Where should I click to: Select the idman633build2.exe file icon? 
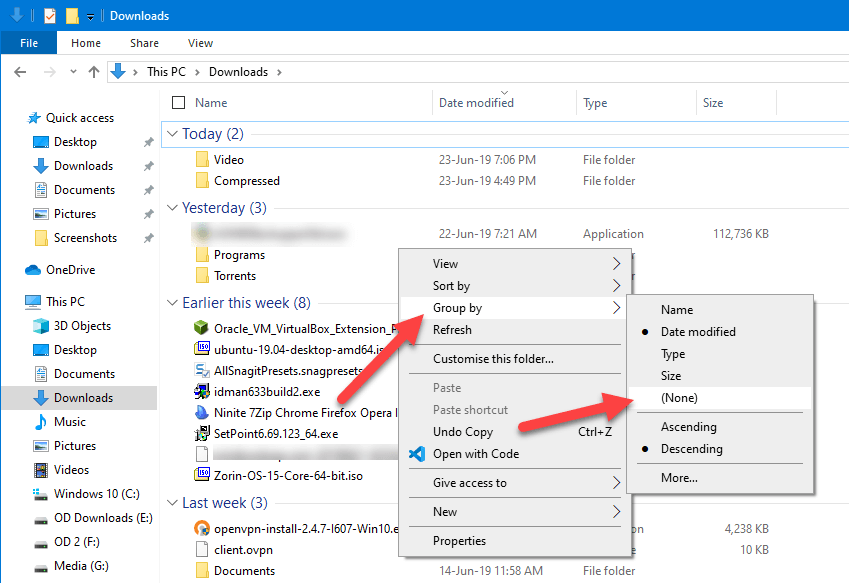(x=202, y=391)
